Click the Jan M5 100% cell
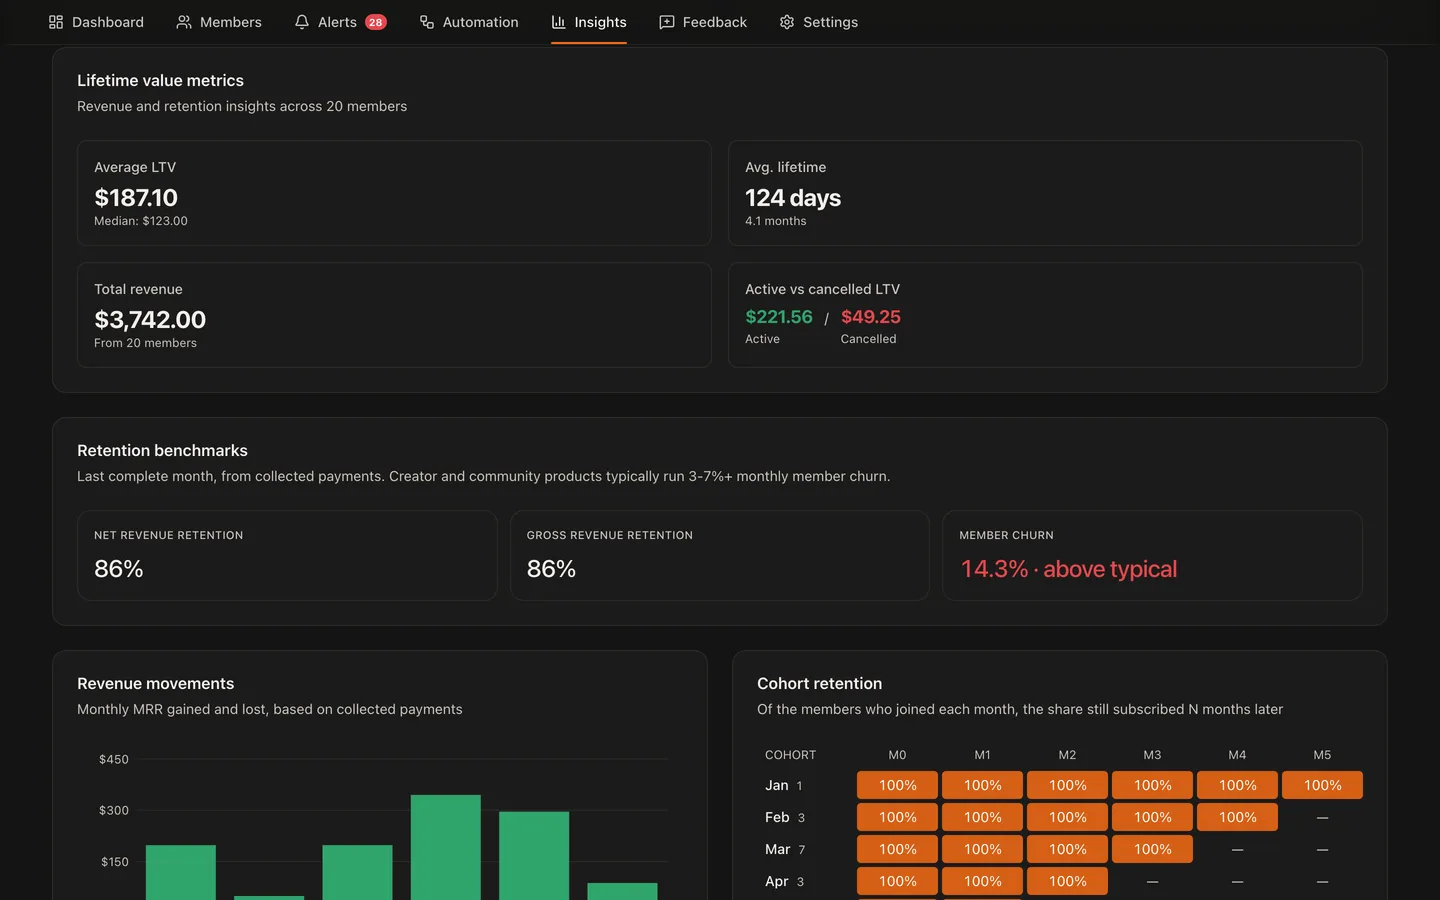The image size is (1440, 900). 1322,785
